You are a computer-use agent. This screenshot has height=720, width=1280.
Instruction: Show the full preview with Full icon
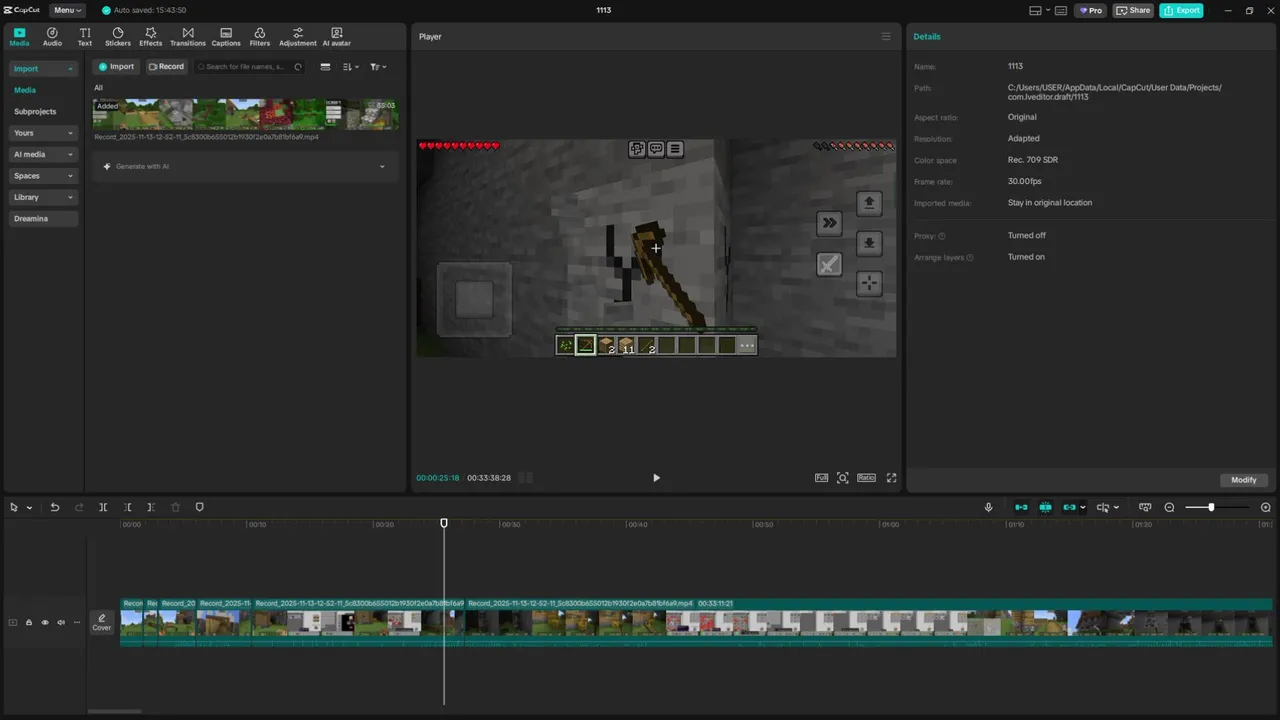[x=821, y=478]
